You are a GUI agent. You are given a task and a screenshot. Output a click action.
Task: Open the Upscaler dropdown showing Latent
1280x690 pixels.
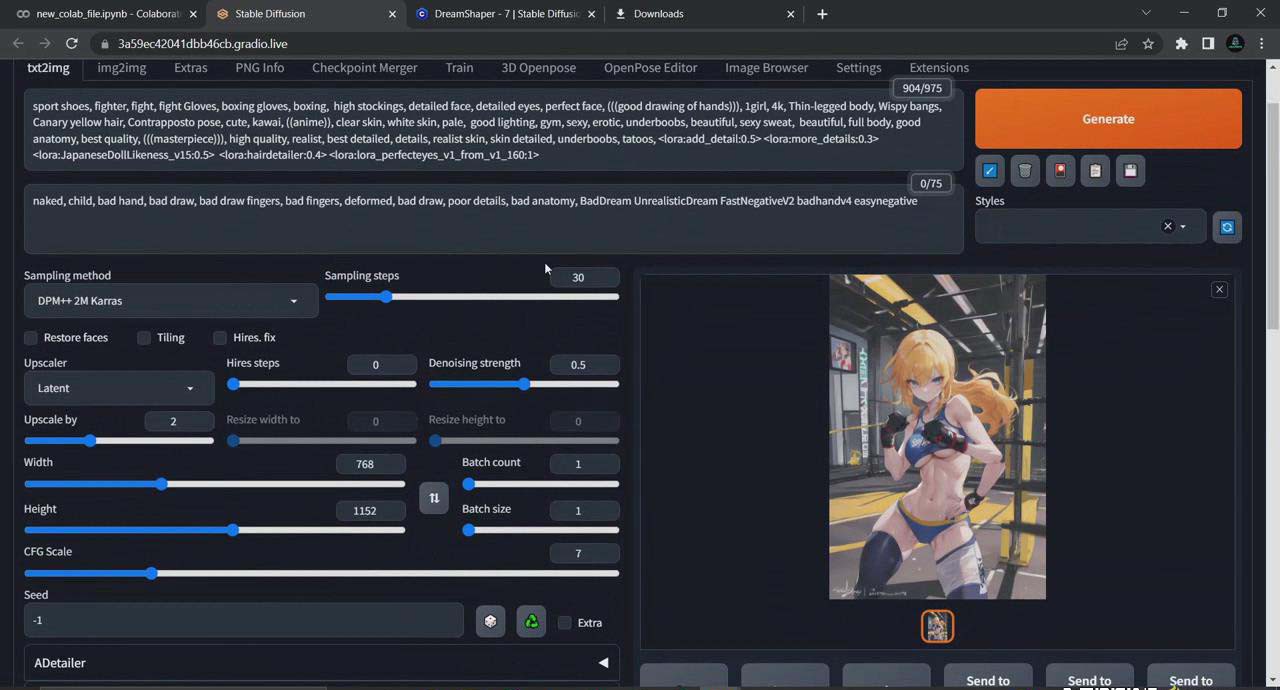click(117, 388)
